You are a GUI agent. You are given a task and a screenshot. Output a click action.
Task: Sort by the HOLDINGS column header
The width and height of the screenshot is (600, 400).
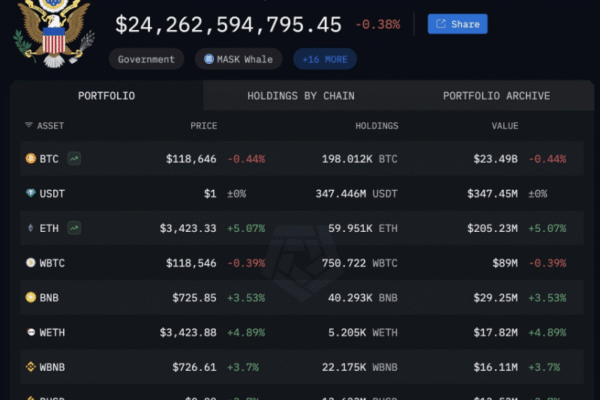click(x=377, y=126)
